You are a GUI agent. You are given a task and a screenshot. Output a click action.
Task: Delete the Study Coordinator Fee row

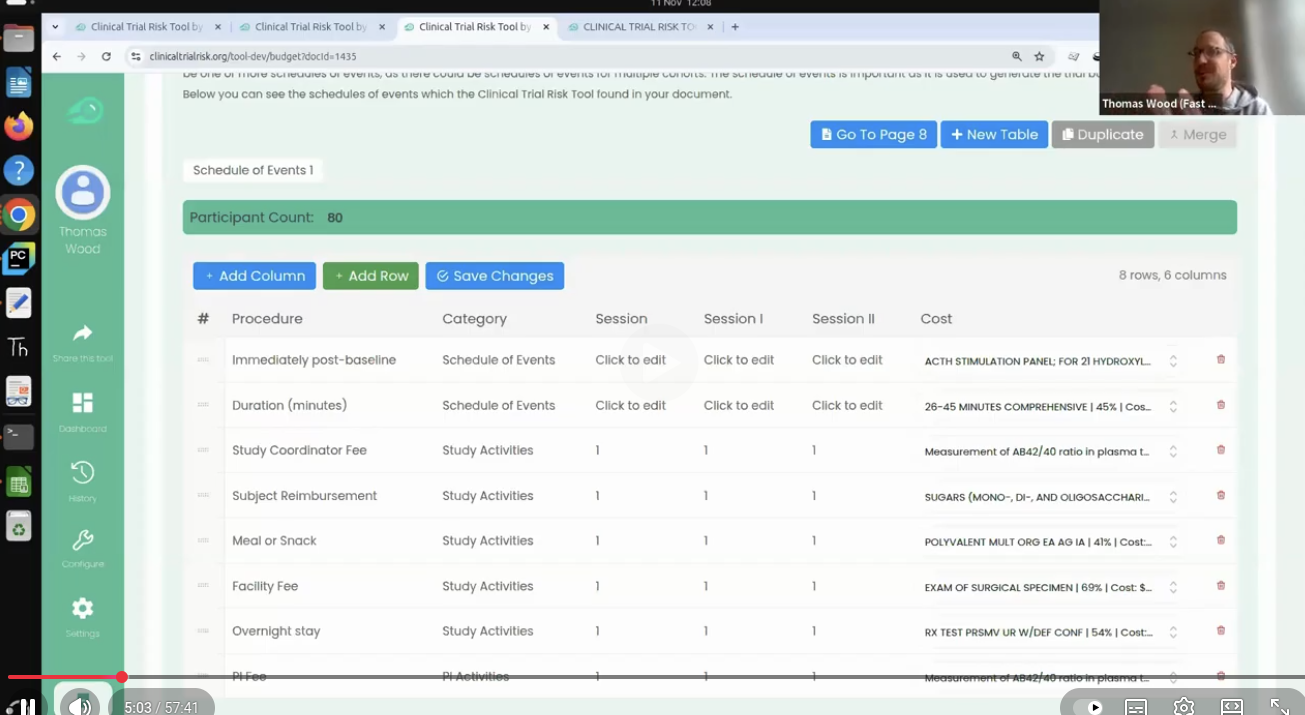1220,450
